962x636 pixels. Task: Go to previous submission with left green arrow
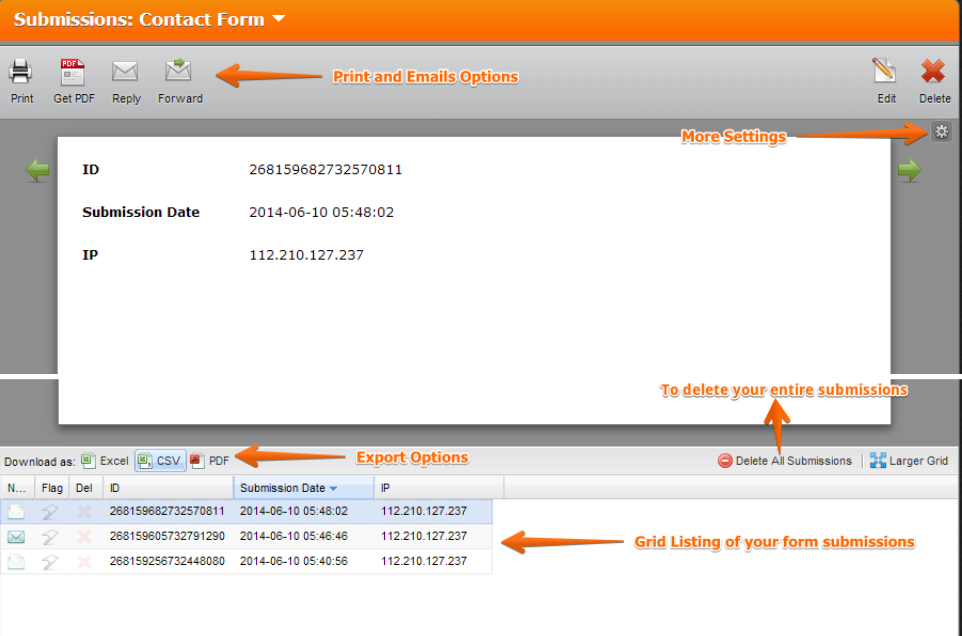click(37, 171)
